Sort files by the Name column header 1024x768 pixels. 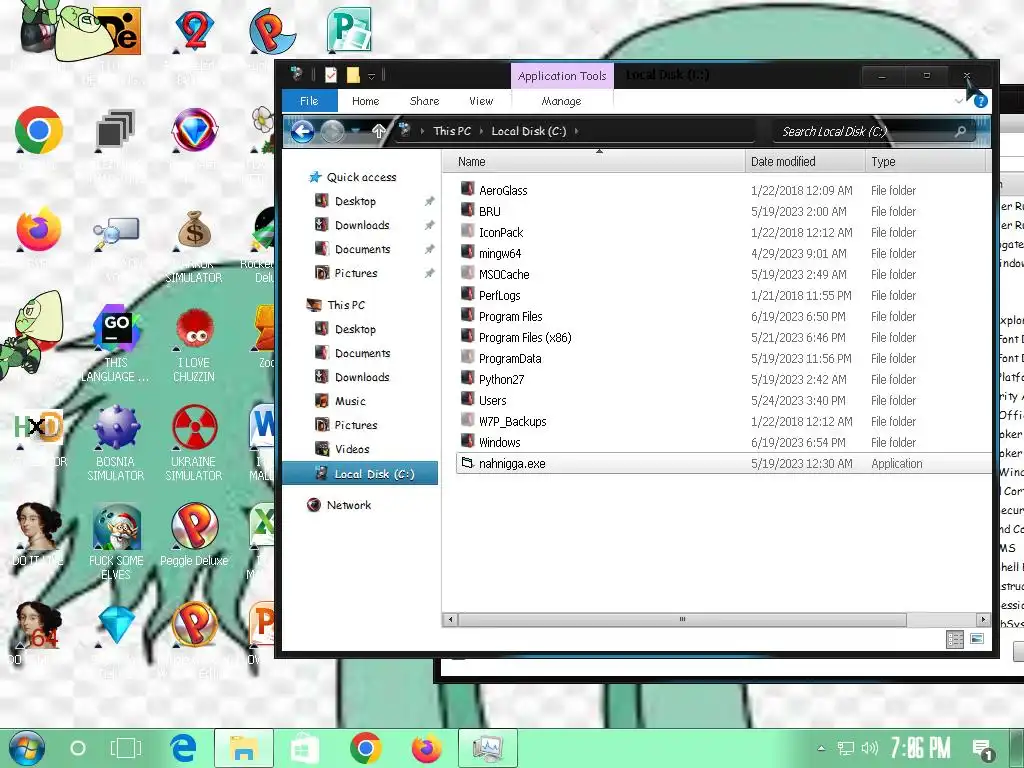[593, 162]
